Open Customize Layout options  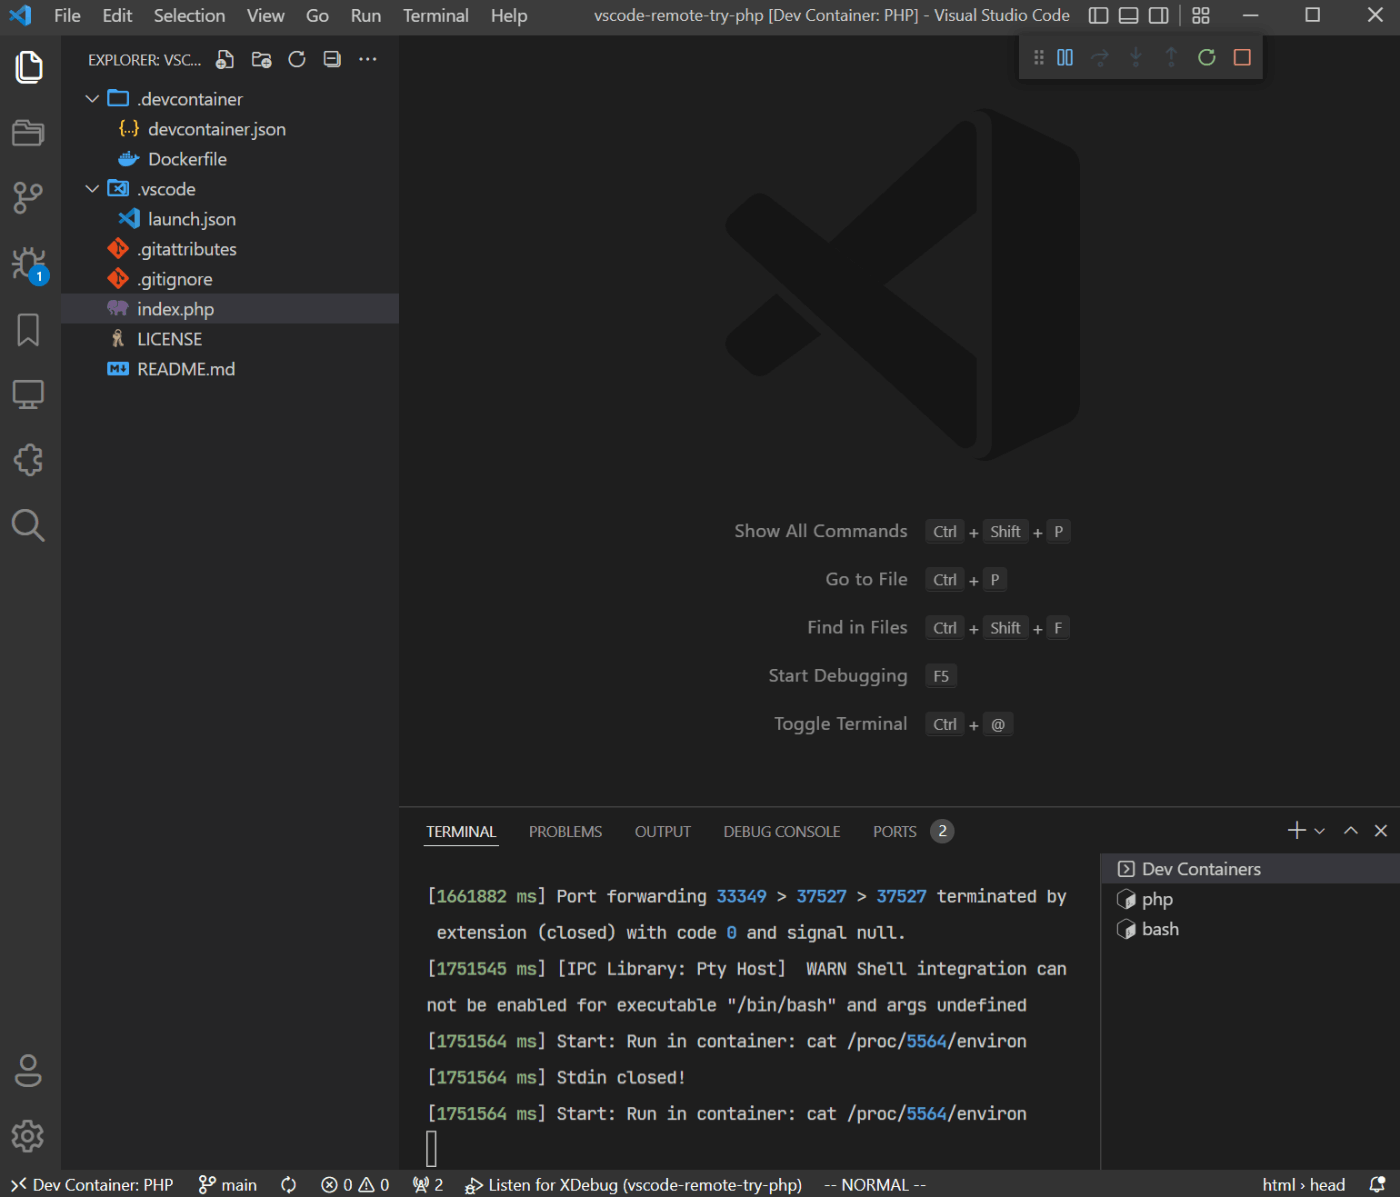[1201, 16]
